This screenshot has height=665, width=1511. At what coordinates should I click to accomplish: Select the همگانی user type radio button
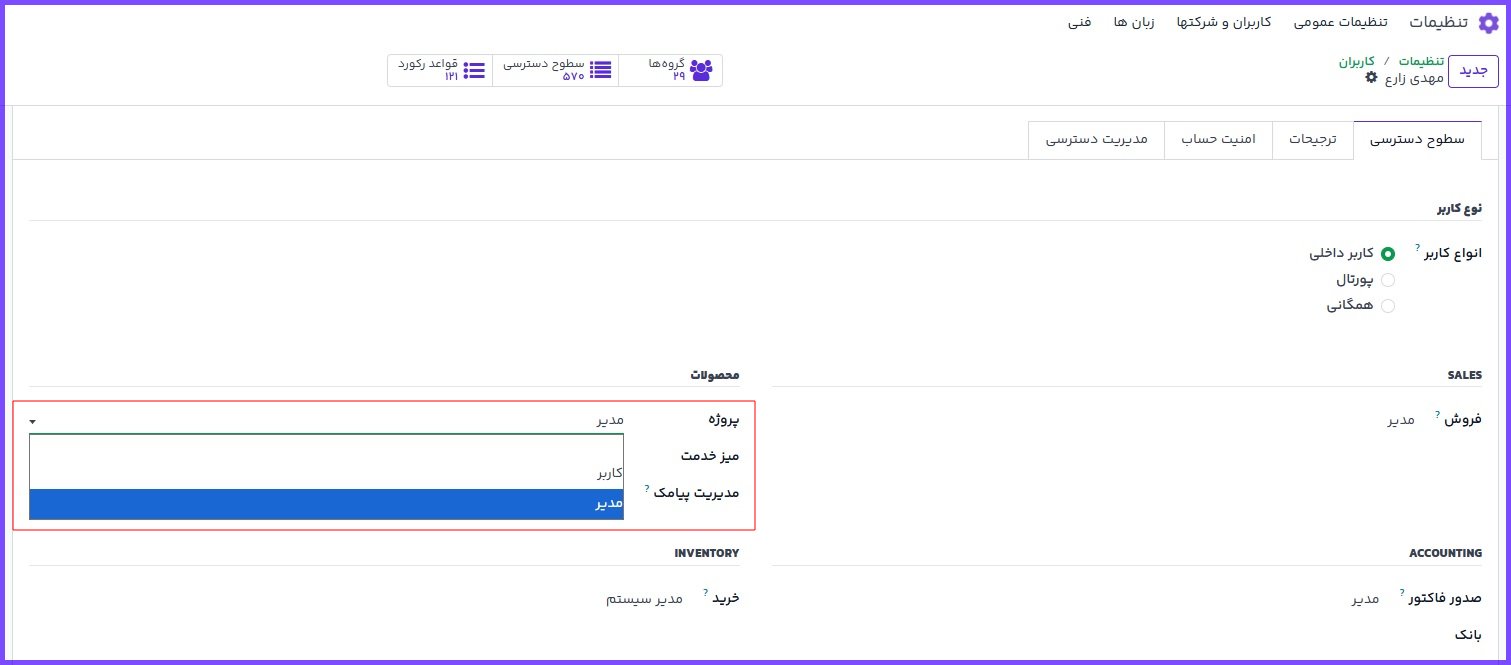tap(1387, 307)
